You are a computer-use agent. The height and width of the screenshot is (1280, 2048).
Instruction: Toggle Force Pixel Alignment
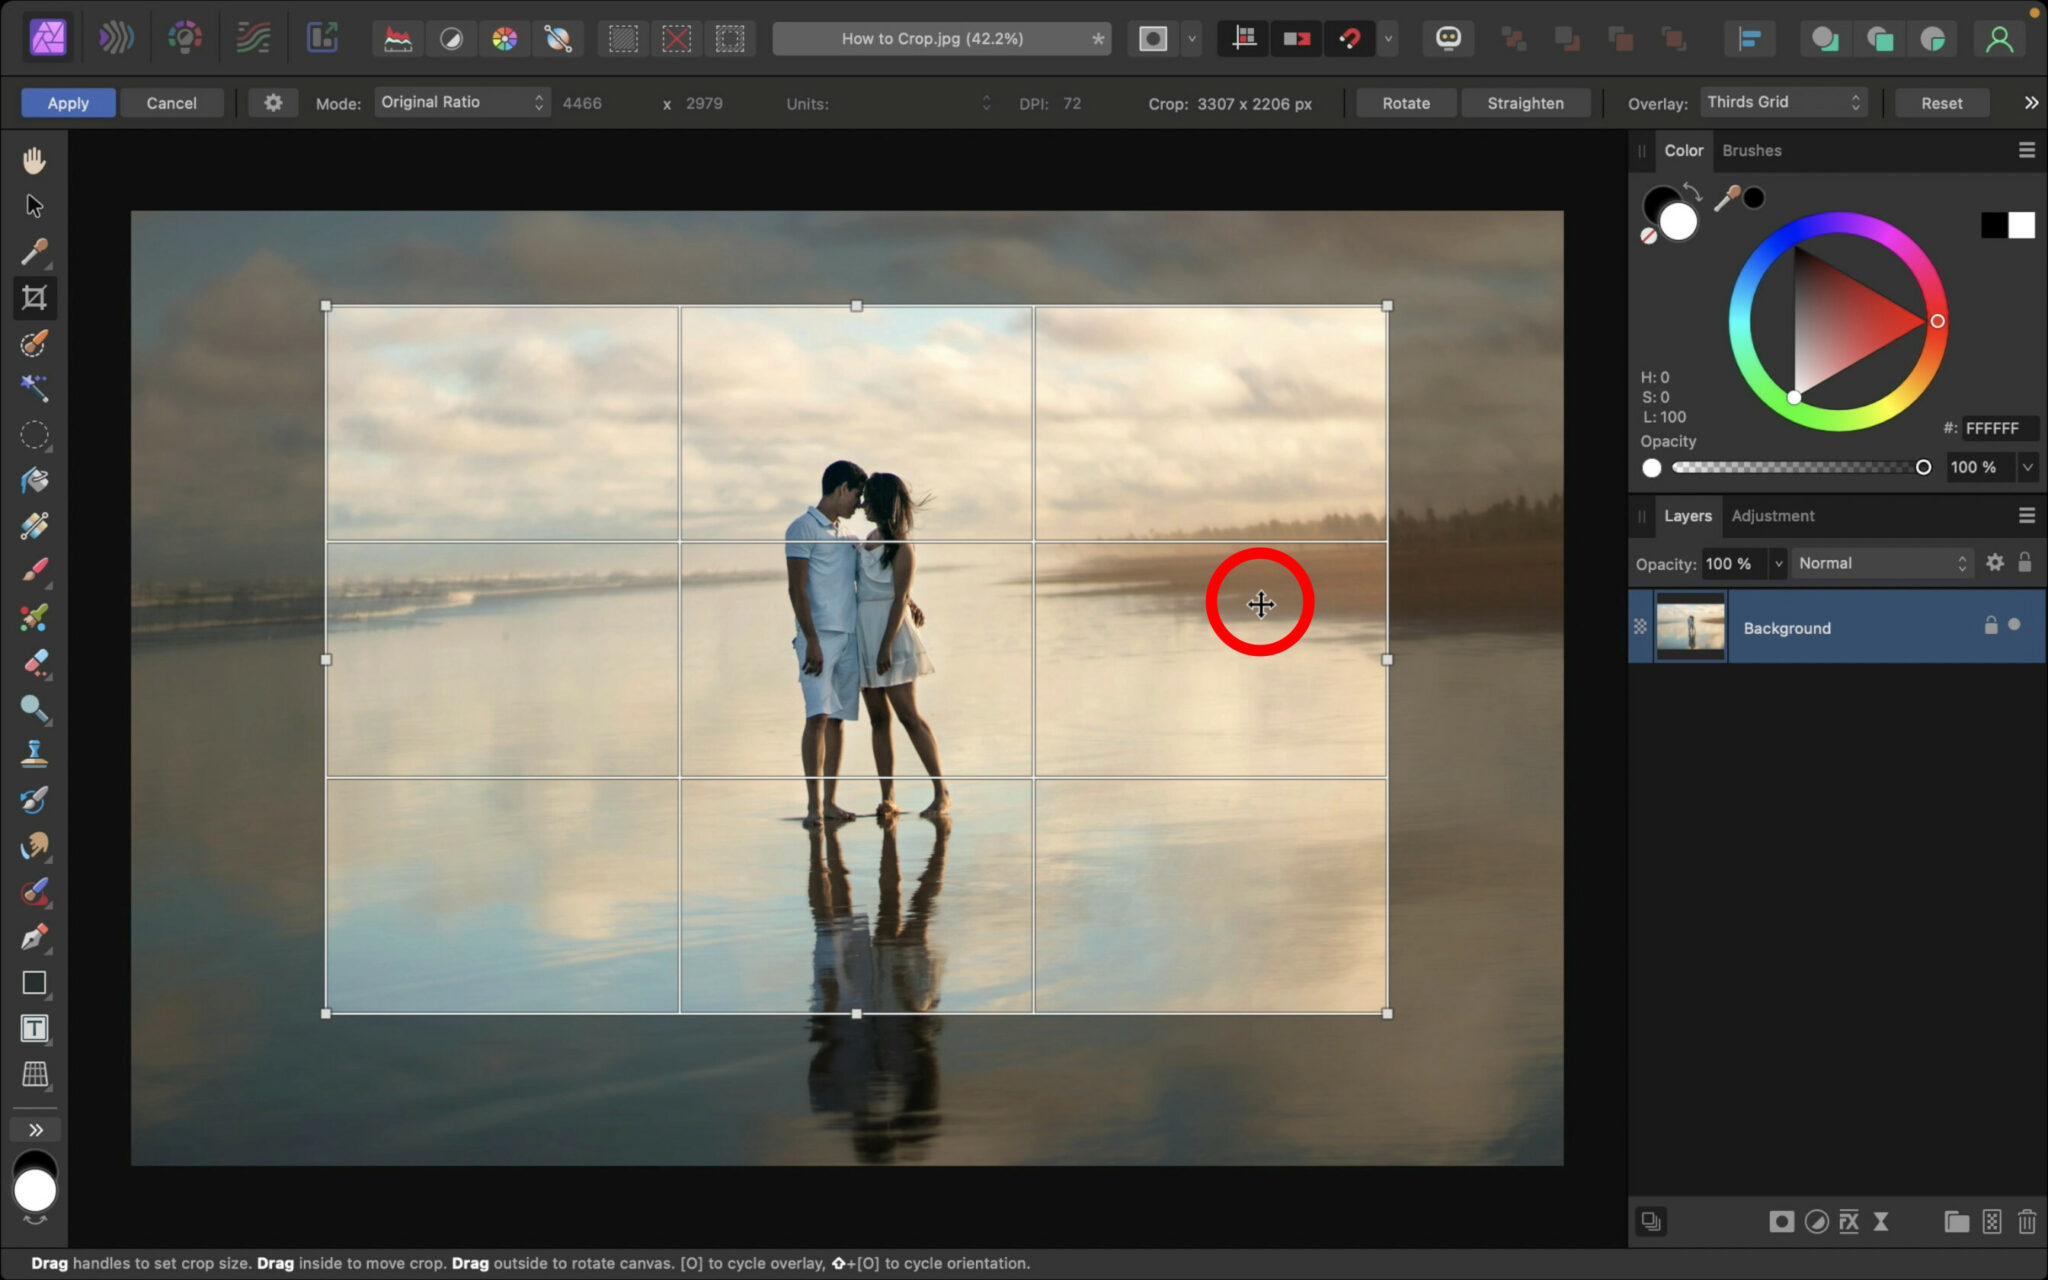(x=1244, y=39)
